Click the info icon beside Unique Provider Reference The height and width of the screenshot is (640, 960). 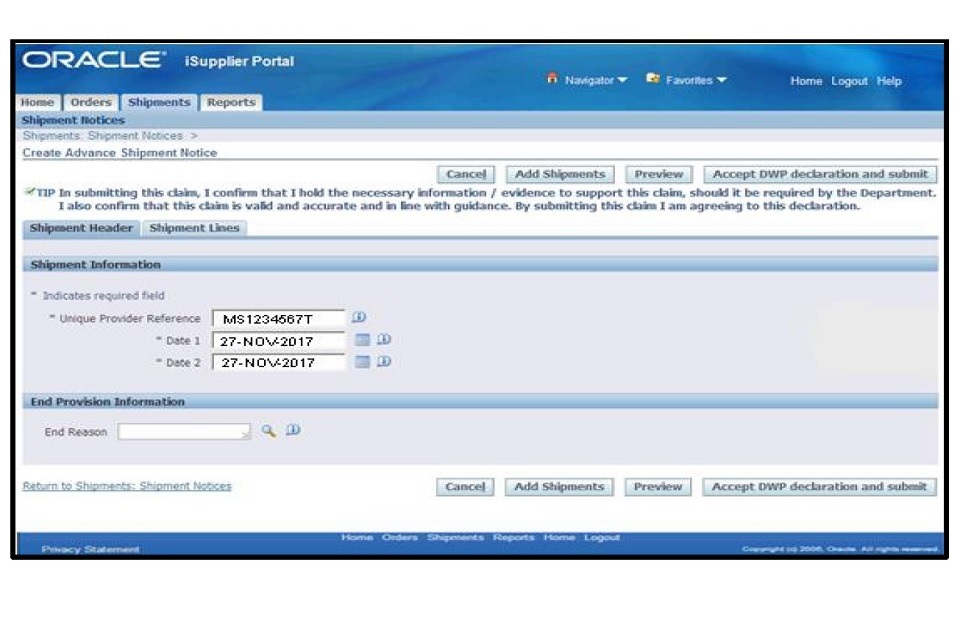point(360,318)
